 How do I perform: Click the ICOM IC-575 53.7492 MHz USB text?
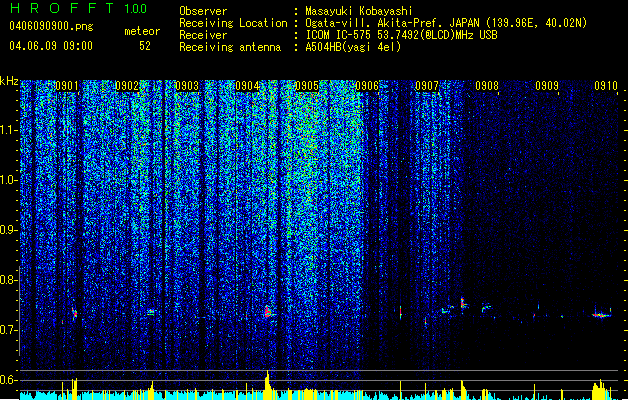click(x=401, y=35)
